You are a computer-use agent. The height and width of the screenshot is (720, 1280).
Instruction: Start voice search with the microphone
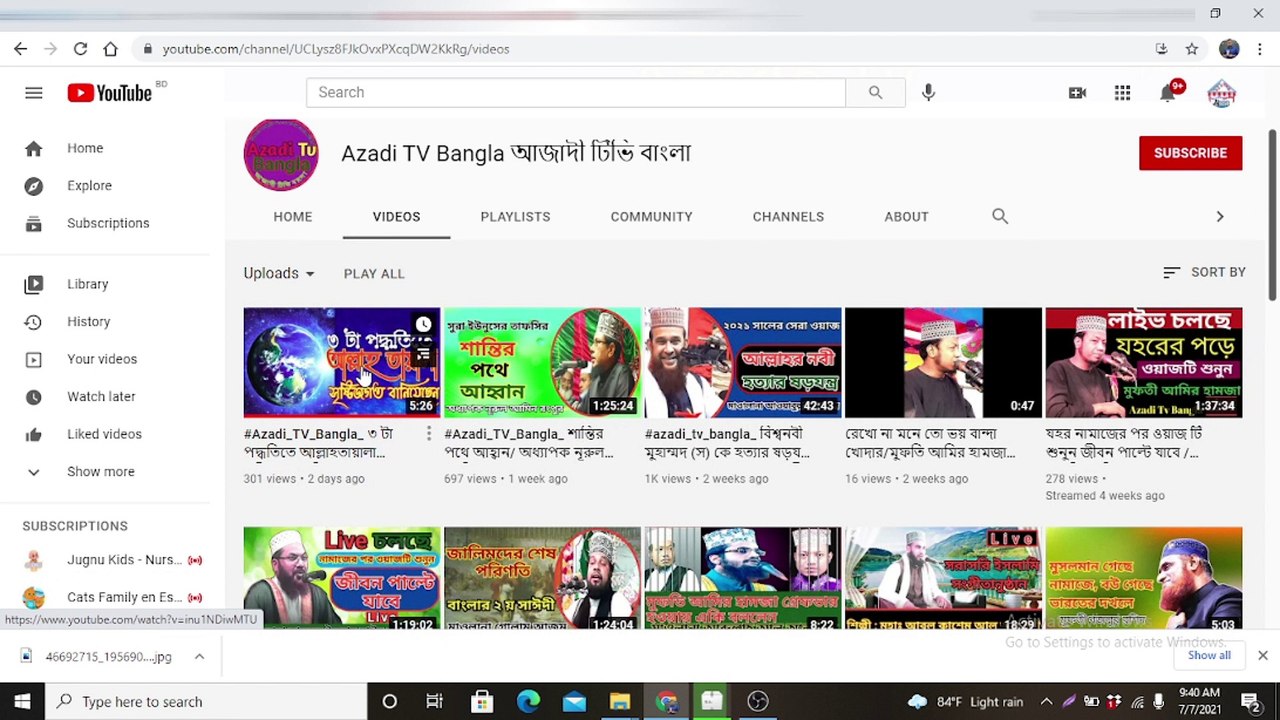pos(928,92)
